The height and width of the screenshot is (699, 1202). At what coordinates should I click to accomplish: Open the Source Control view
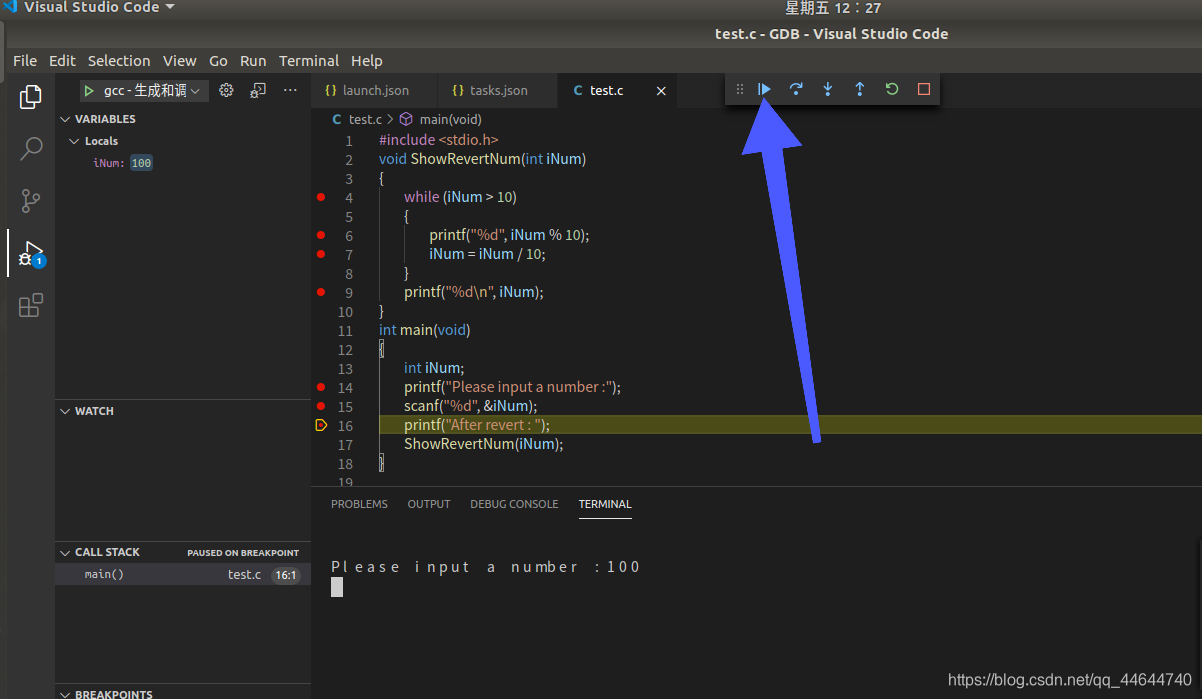31,200
